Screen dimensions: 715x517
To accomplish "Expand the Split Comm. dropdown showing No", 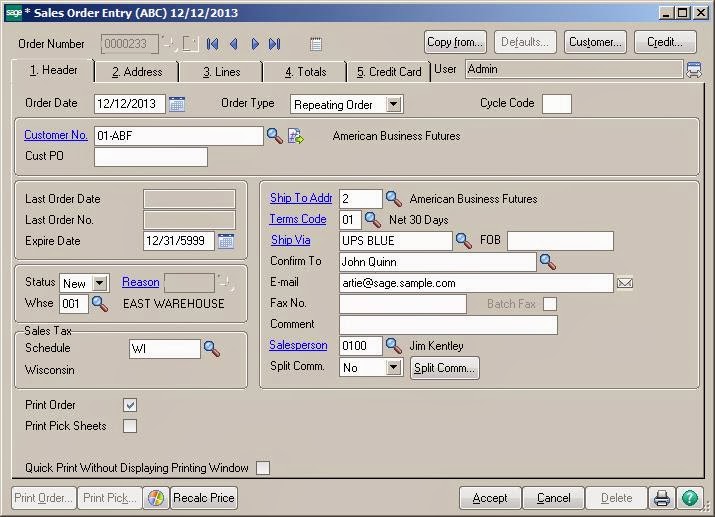I will click(394, 367).
